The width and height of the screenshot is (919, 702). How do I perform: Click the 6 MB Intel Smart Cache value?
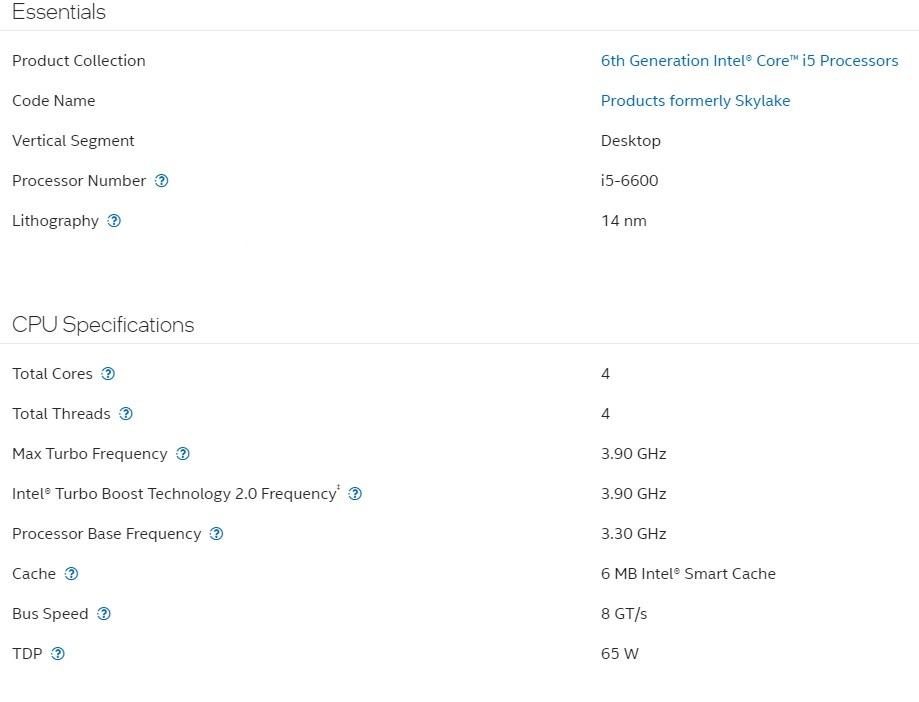click(688, 574)
